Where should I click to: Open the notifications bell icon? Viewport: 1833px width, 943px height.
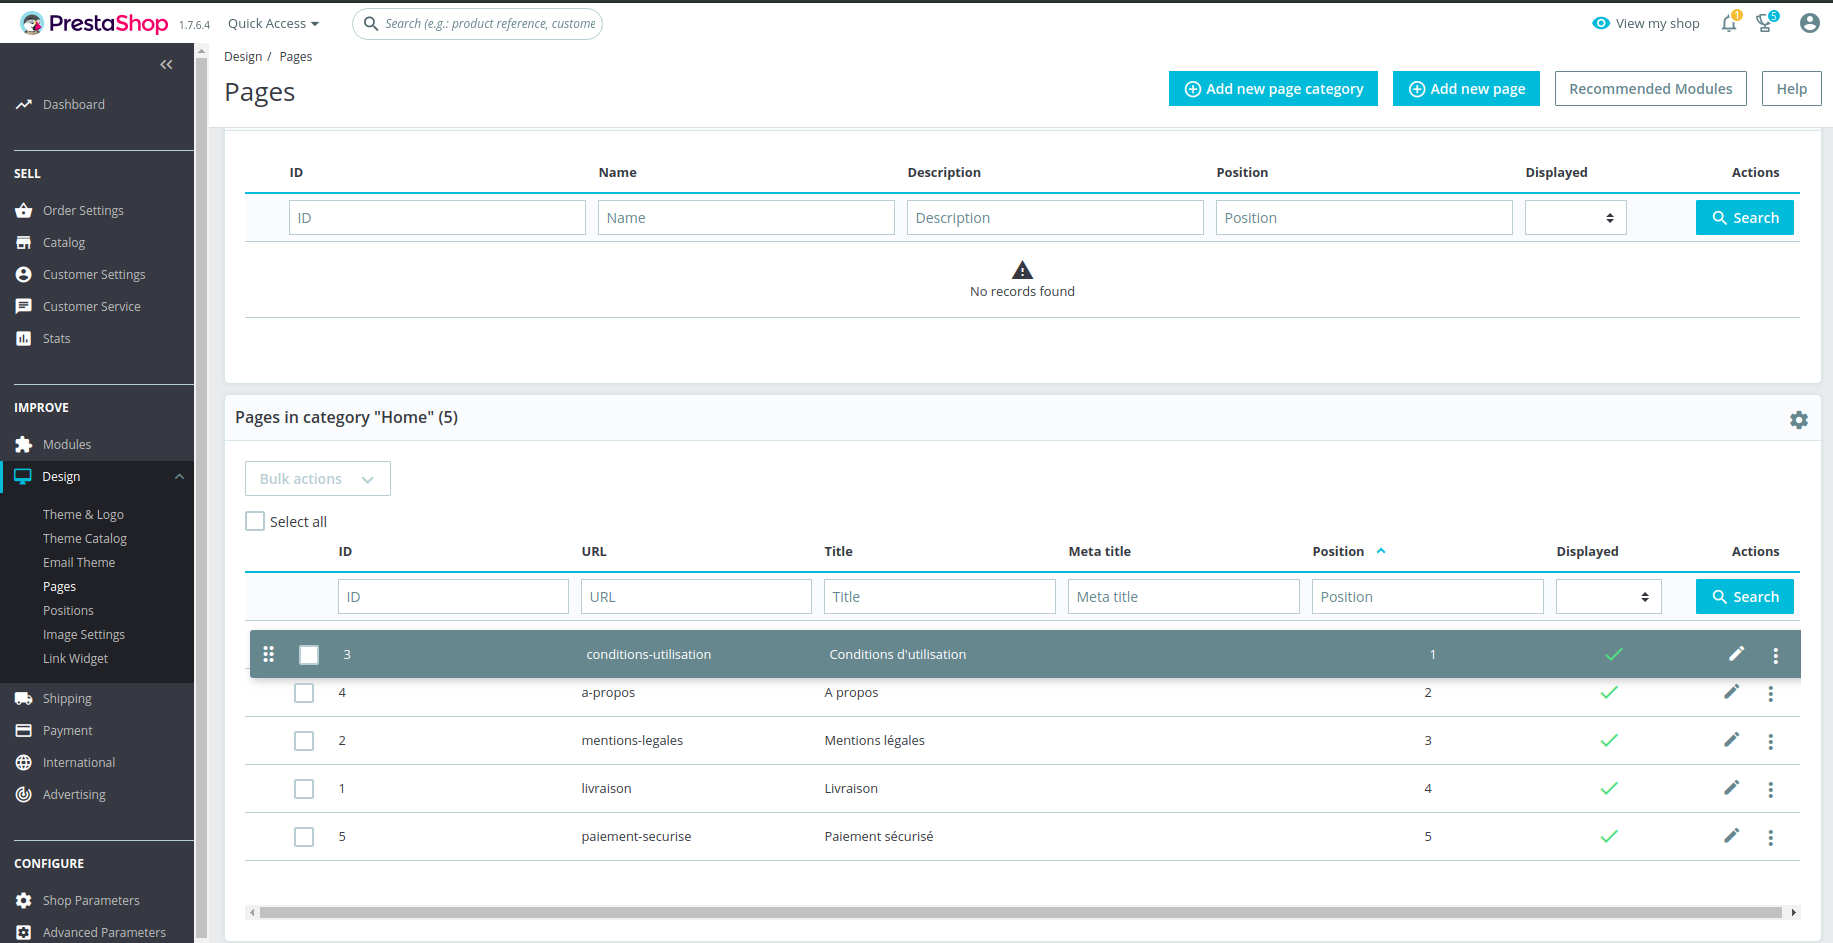1729,23
